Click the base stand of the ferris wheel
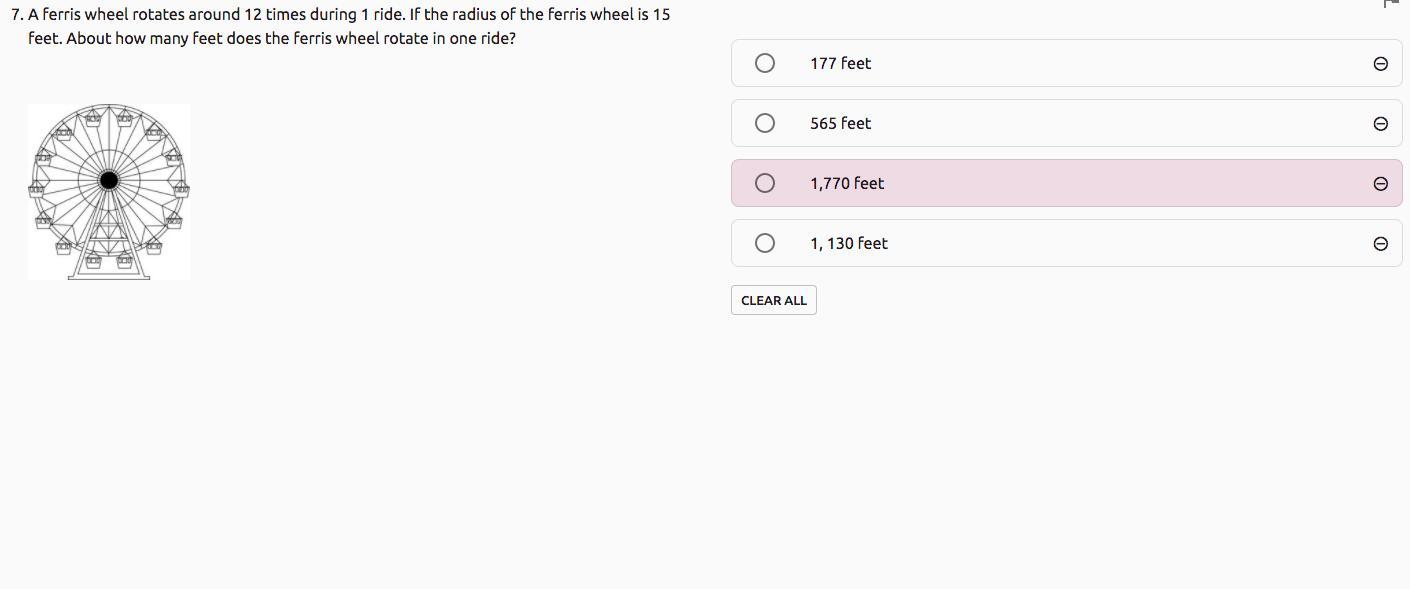 click(109, 274)
